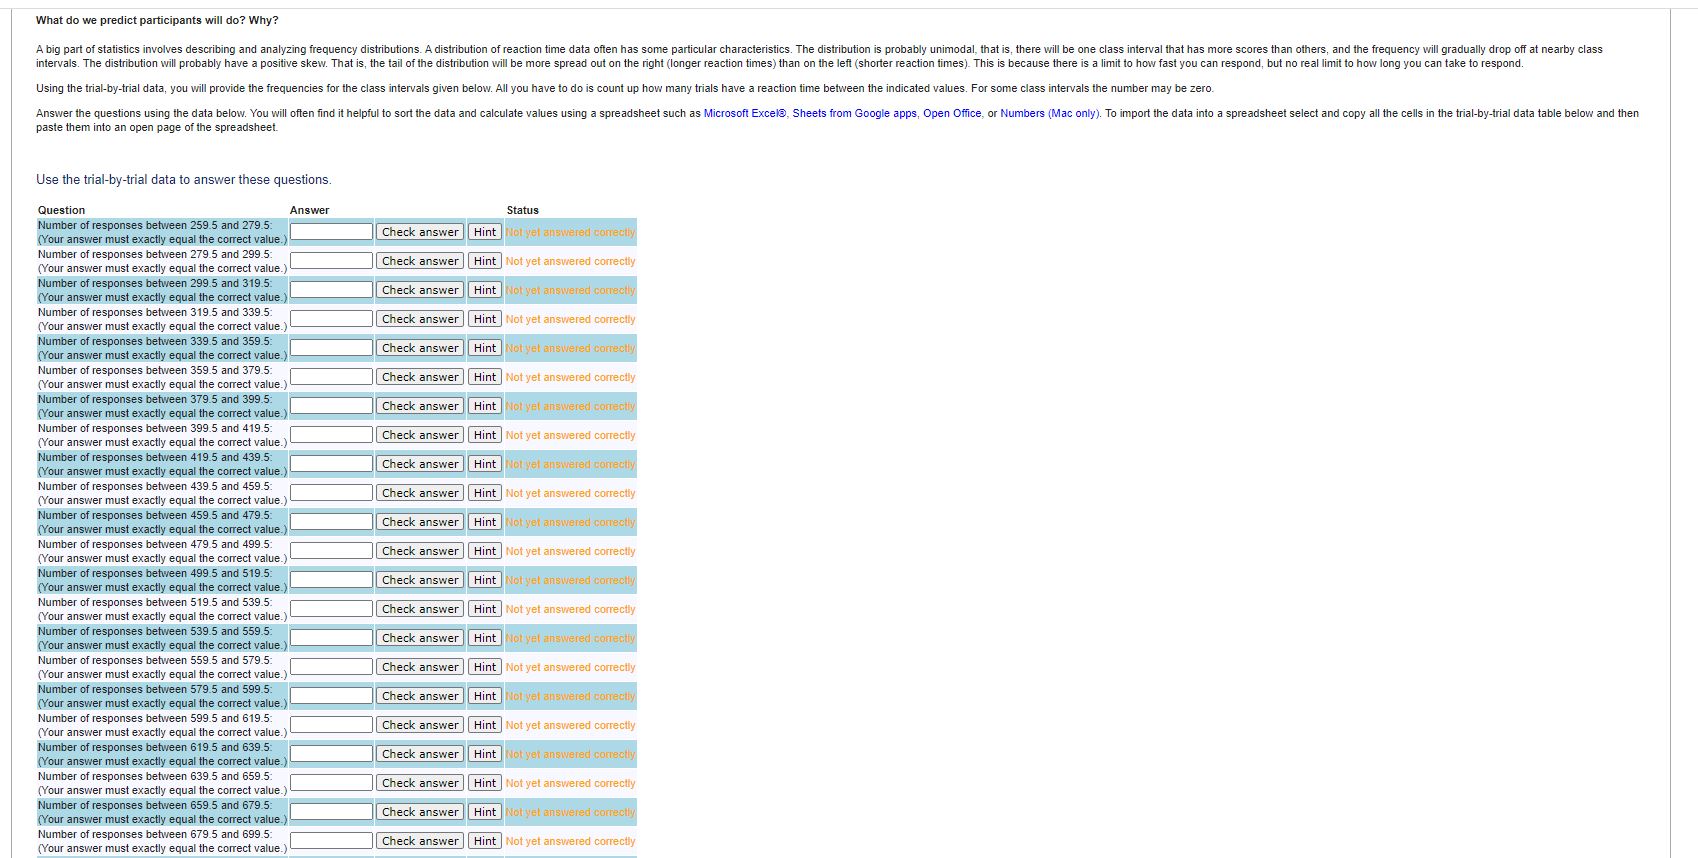Screen dimensions: 1698x858
Task: Check answer for 439.5 and 459.5 row
Action: tap(420, 493)
